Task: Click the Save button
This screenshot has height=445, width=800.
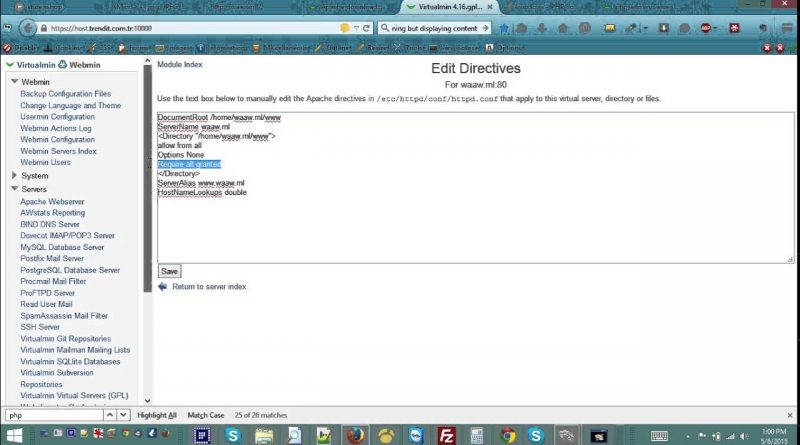Action: click(169, 271)
